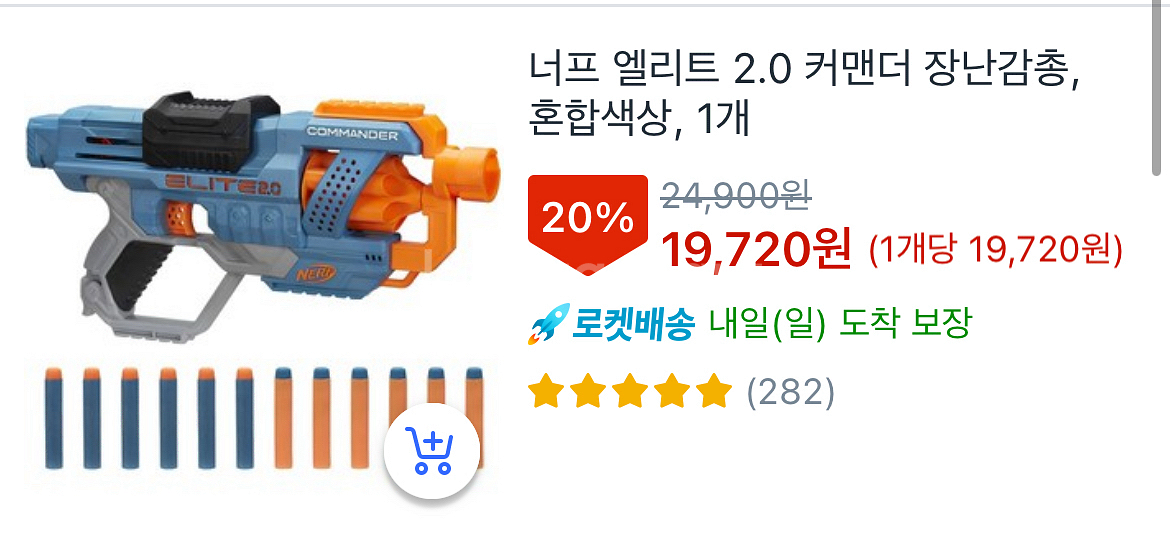
Task: Click the orange foam darts in product image
Action: click(x=377, y=418)
